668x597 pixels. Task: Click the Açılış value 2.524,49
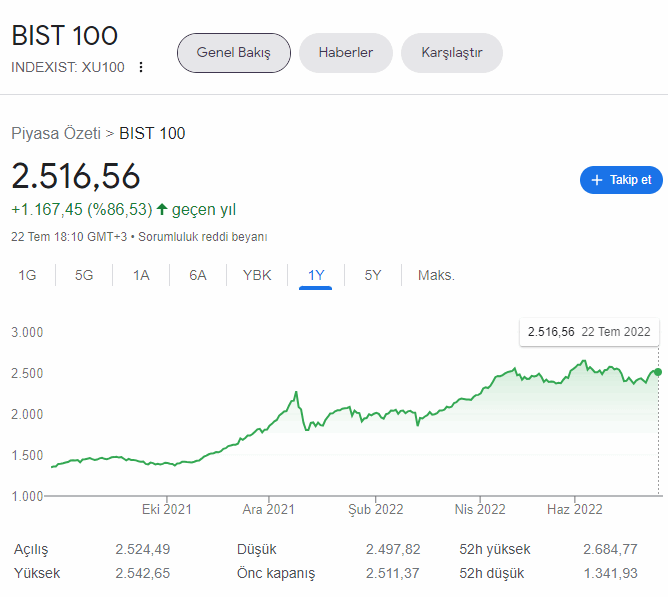click(x=143, y=549)
